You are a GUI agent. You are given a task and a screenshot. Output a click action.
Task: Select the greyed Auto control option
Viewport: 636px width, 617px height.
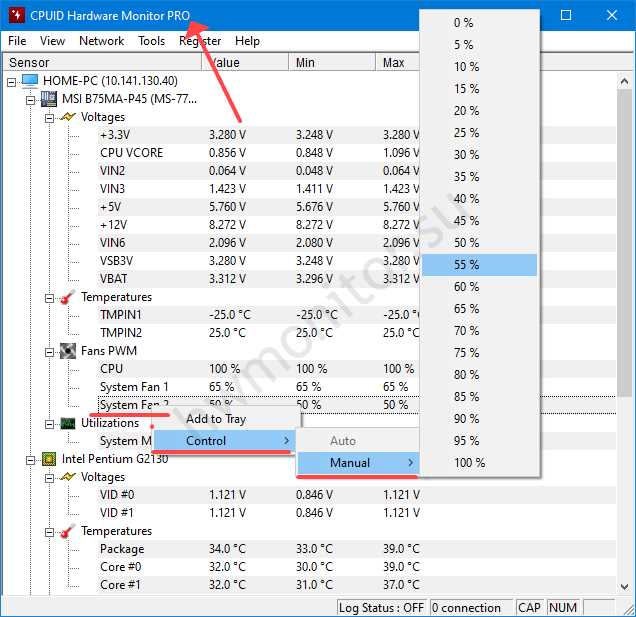358,441
